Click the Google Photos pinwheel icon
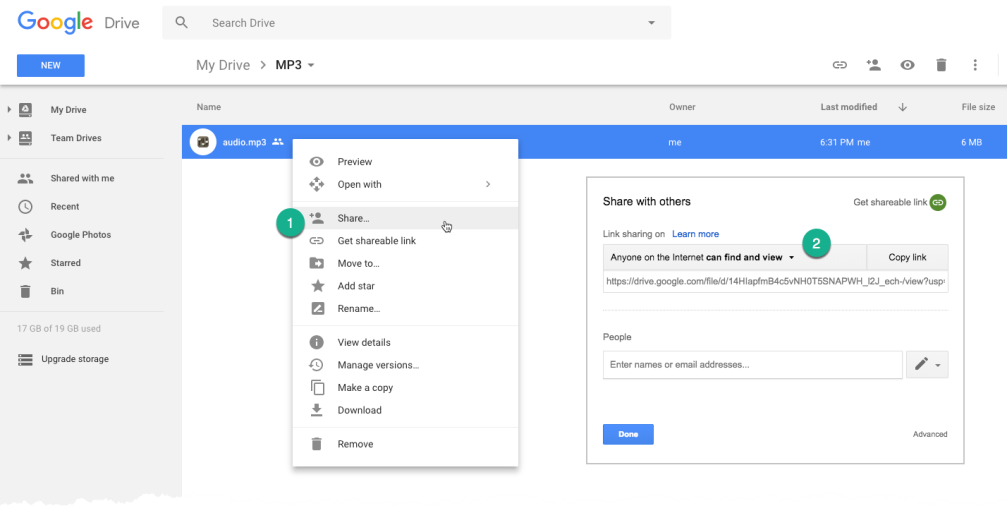The width and height of the screenshot is (1007, 506). tap(25, 235)
